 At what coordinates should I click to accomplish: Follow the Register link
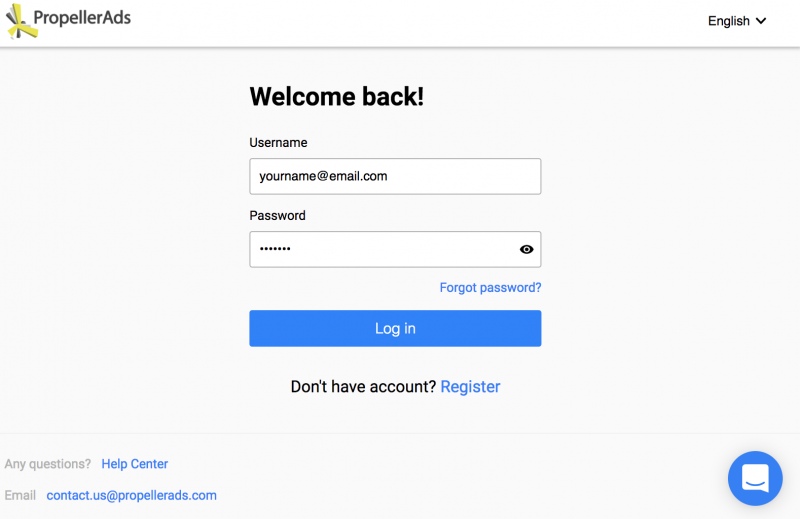(470, 387)
